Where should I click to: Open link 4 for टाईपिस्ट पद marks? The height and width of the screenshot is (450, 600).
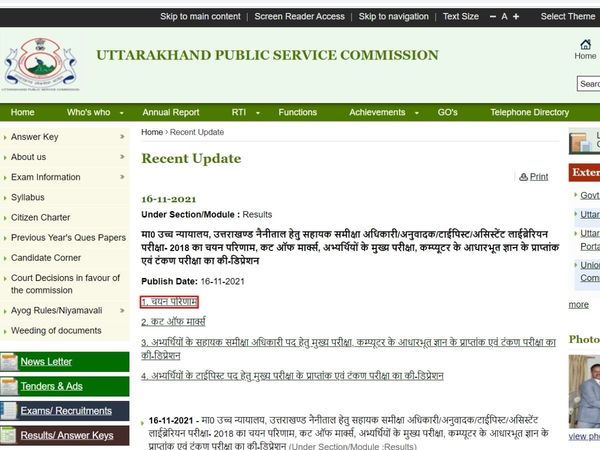point(292,376)
